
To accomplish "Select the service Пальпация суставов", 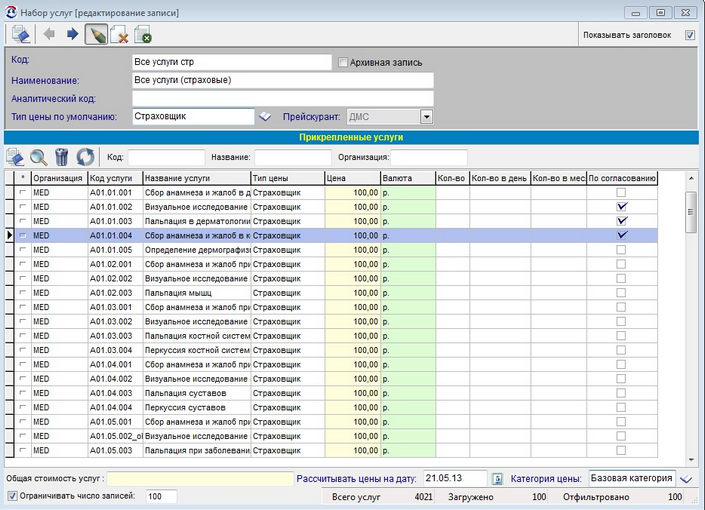I will click(x=196, y=393).
